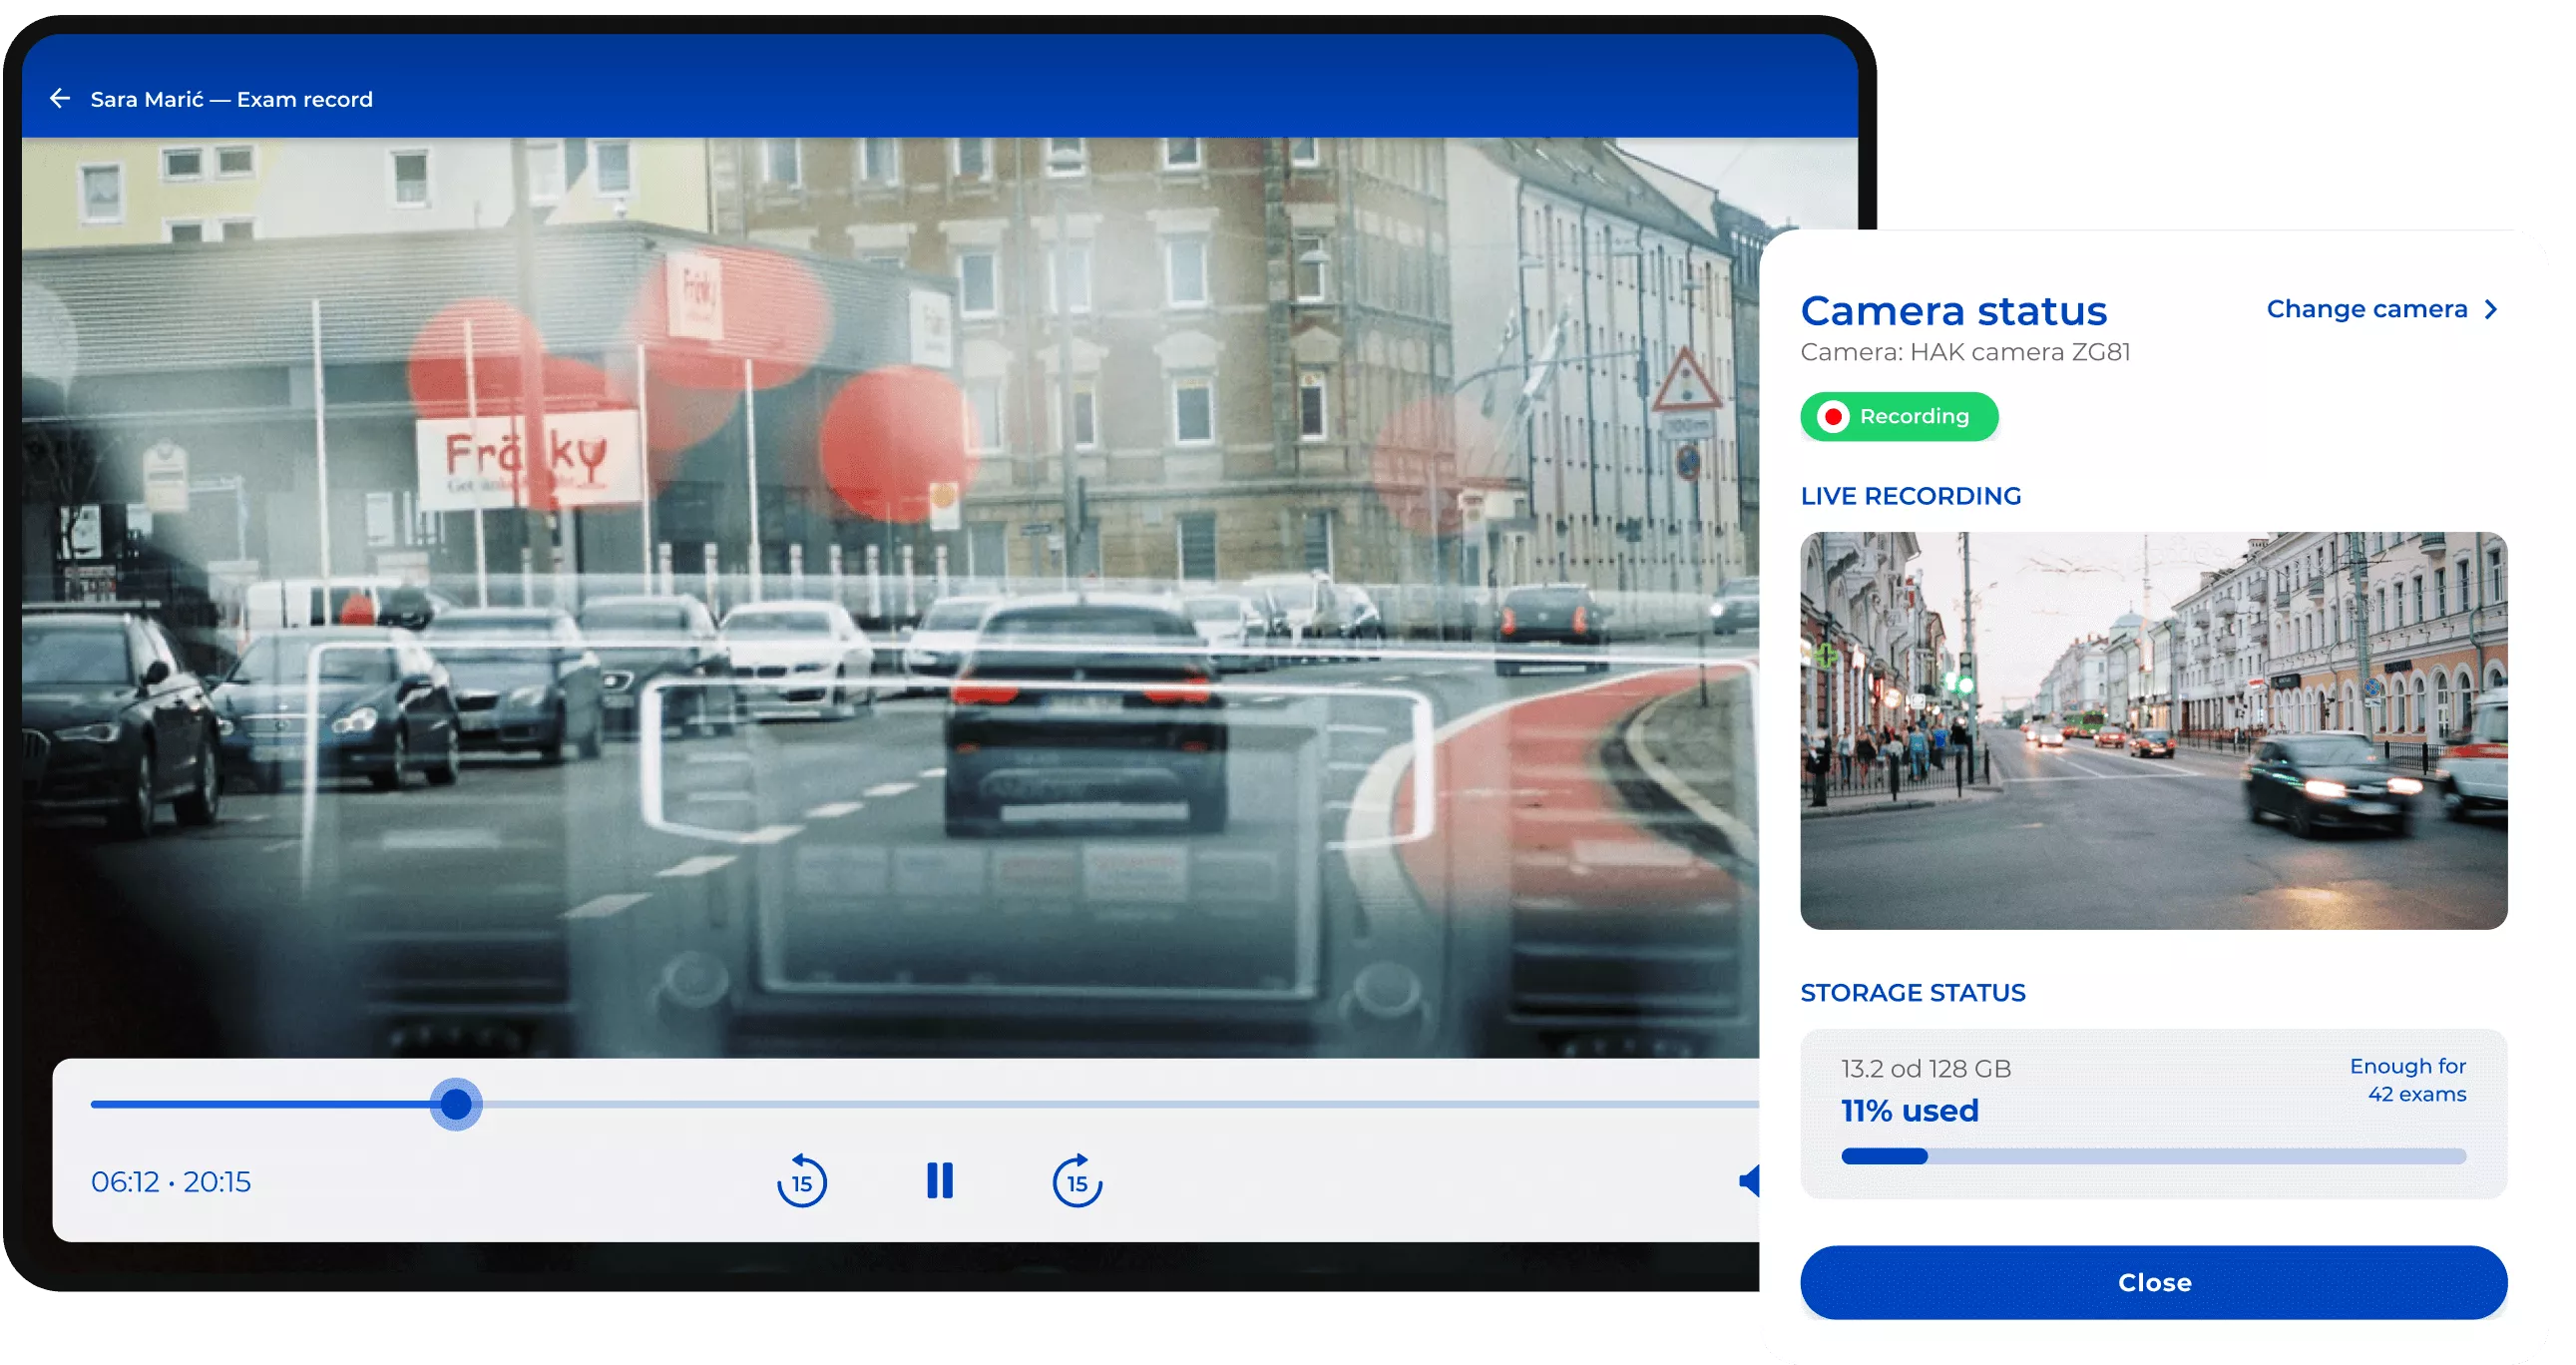Screen dimensions: 2576x1365
Task: Click the back arrow in header
Action: point(60,99)
